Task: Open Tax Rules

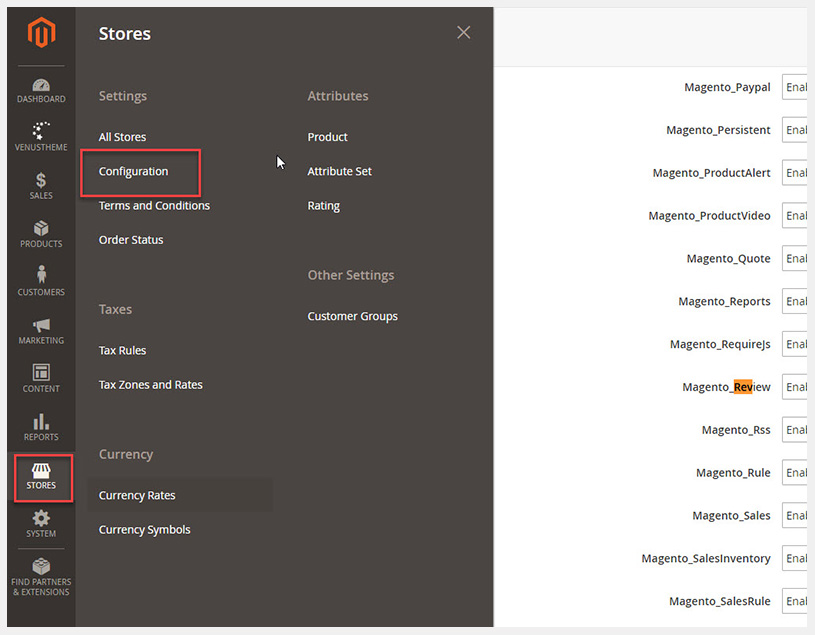Action: 123,350
